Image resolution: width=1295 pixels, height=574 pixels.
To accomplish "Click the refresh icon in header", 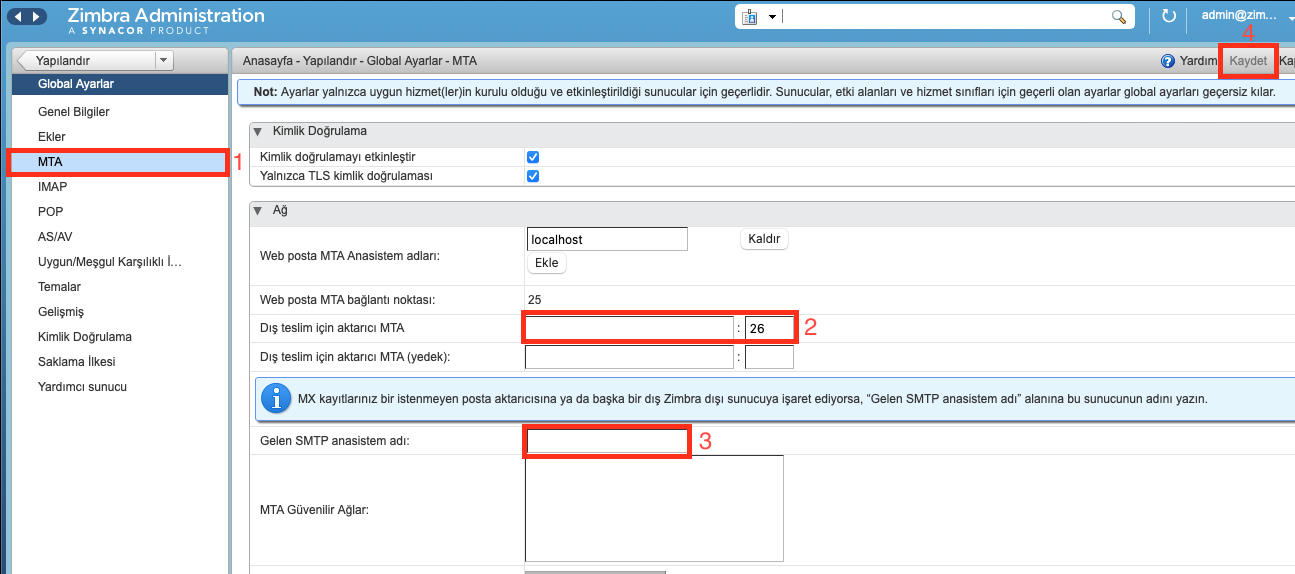I will [x=1168, y=17].
